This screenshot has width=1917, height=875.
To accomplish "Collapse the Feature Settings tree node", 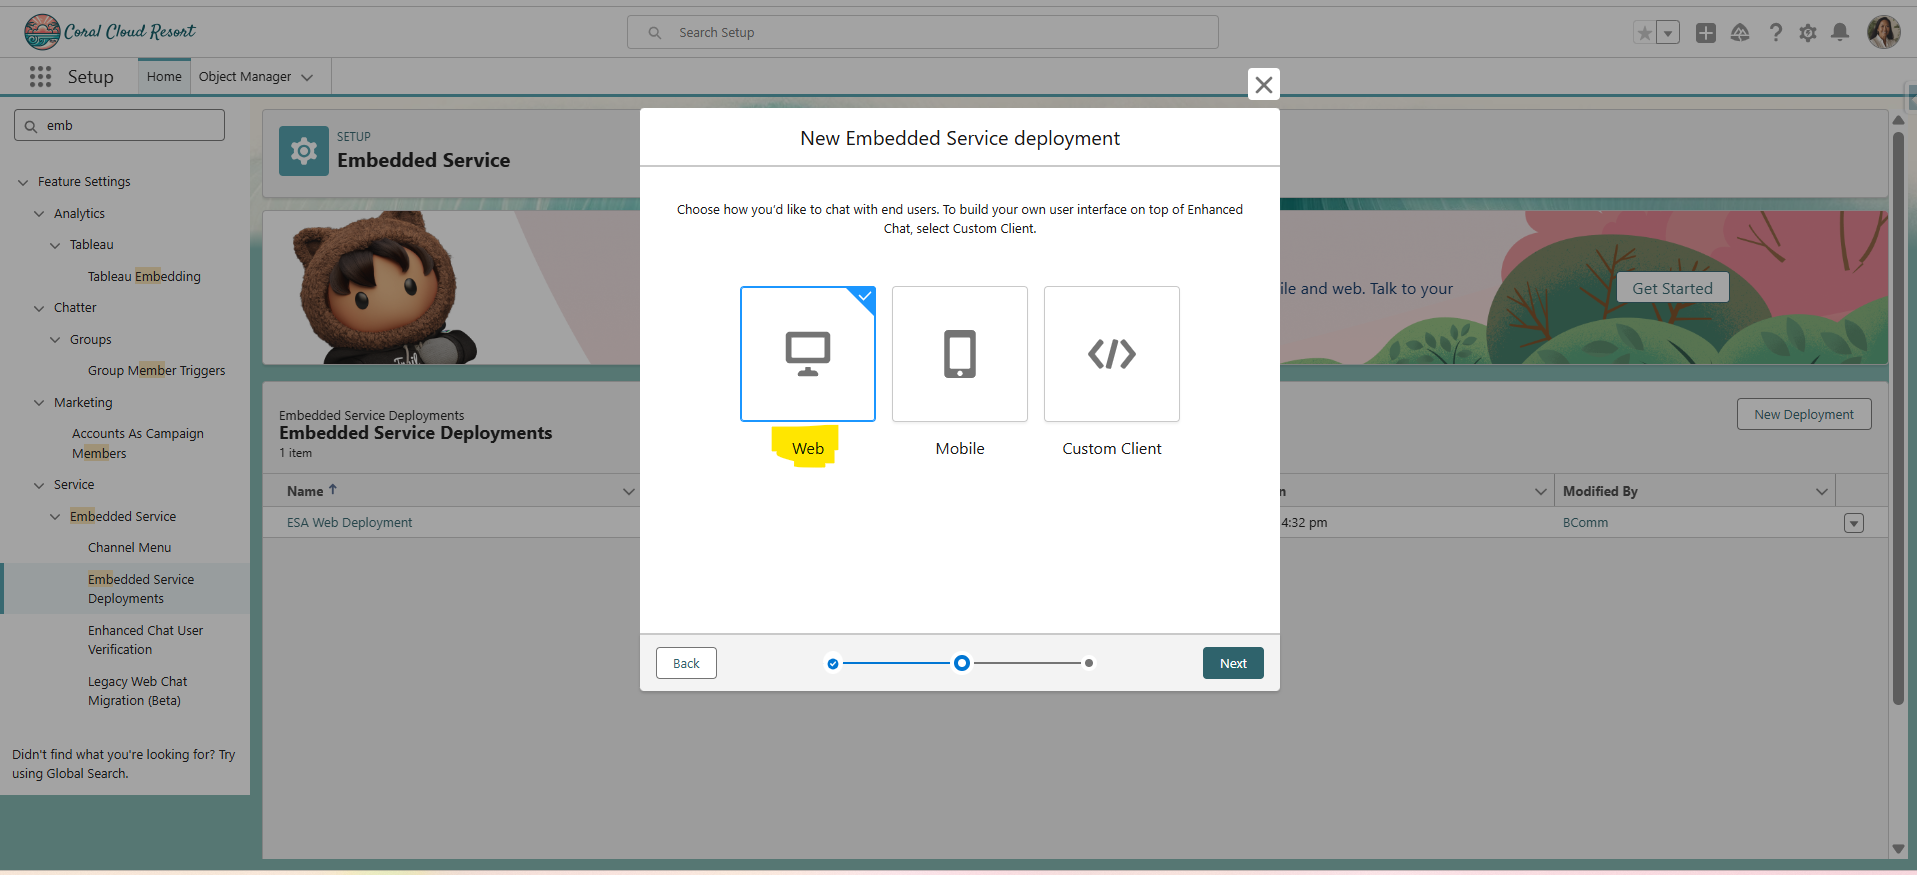I will [x=23, y=182].
